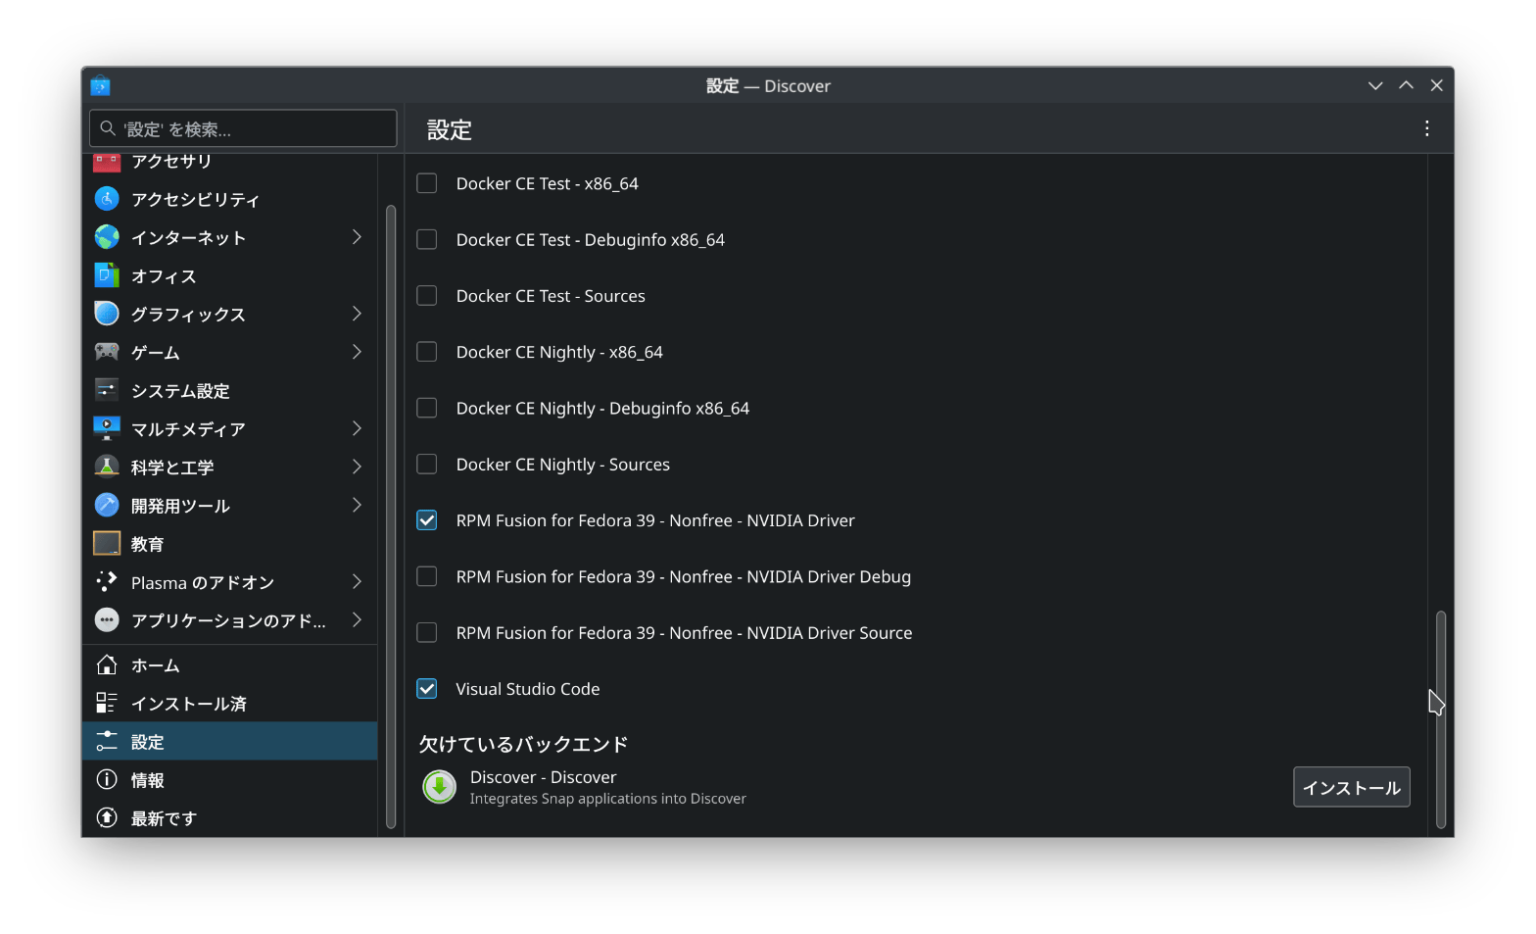Click インストール button for Snap backend

(x=1351, y=787)
